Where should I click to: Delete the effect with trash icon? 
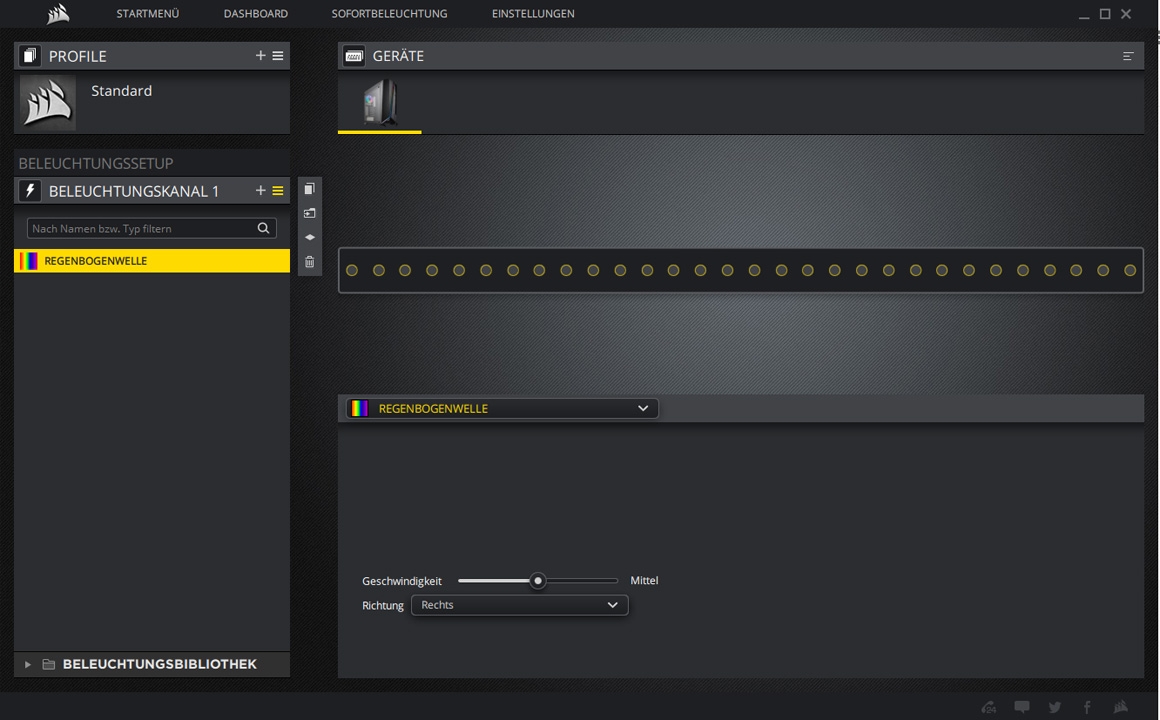click(310, 262)
